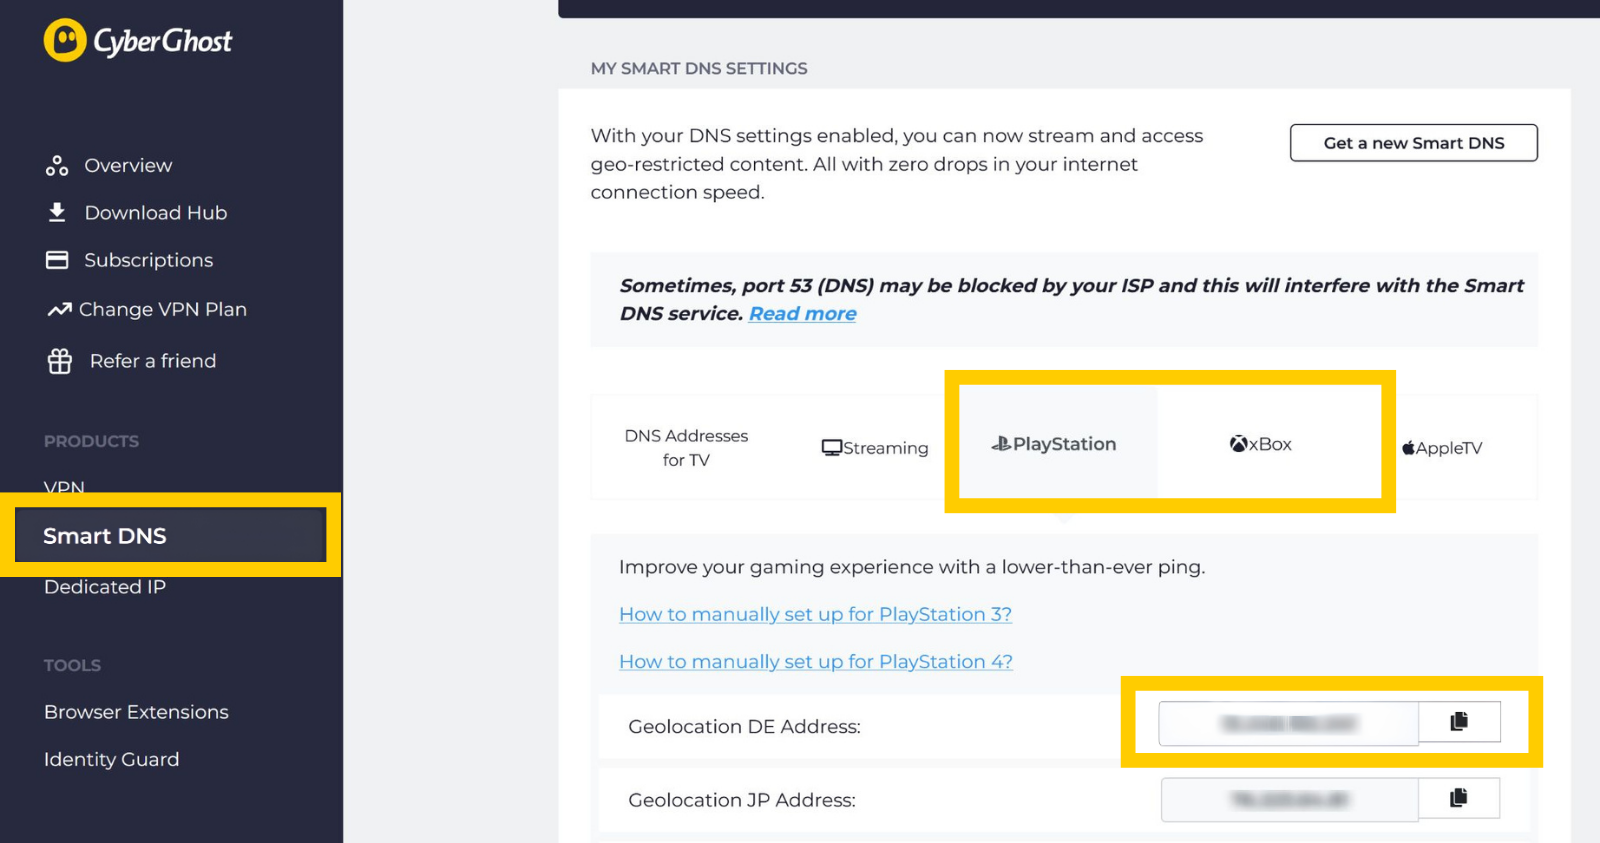1600x843 pixels.
Task: Switch to the xBox tab
Action: click(1261, 444)
